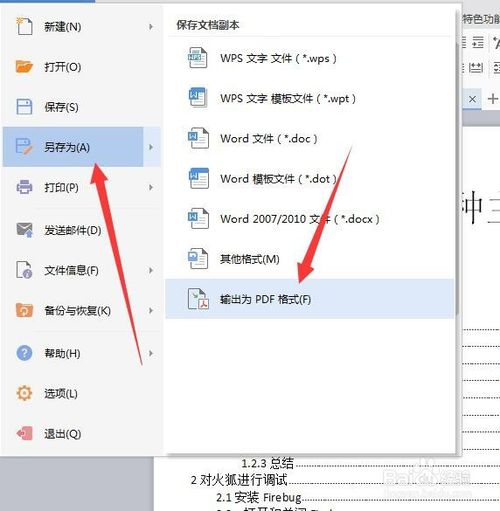The image size is (500, 511).
Task: Expand the 另存为(A) submenu arrow
Action: click(151, 147)
